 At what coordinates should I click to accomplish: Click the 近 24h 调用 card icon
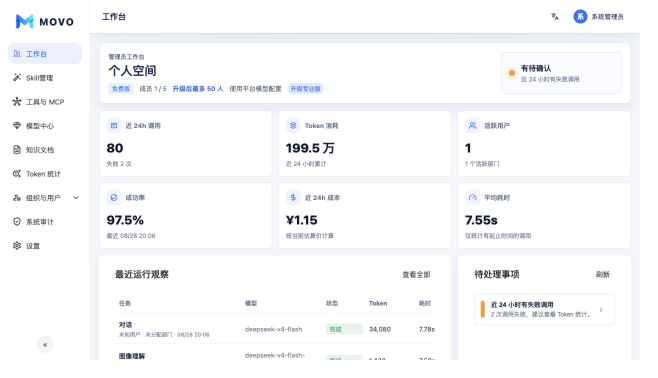click(x=114, y=125)
